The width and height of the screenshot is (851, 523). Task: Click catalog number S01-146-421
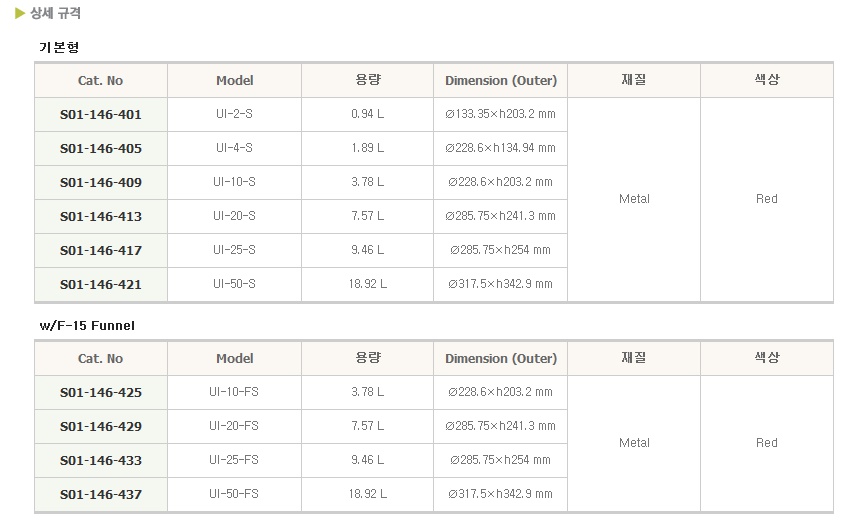tap(101, 284)
